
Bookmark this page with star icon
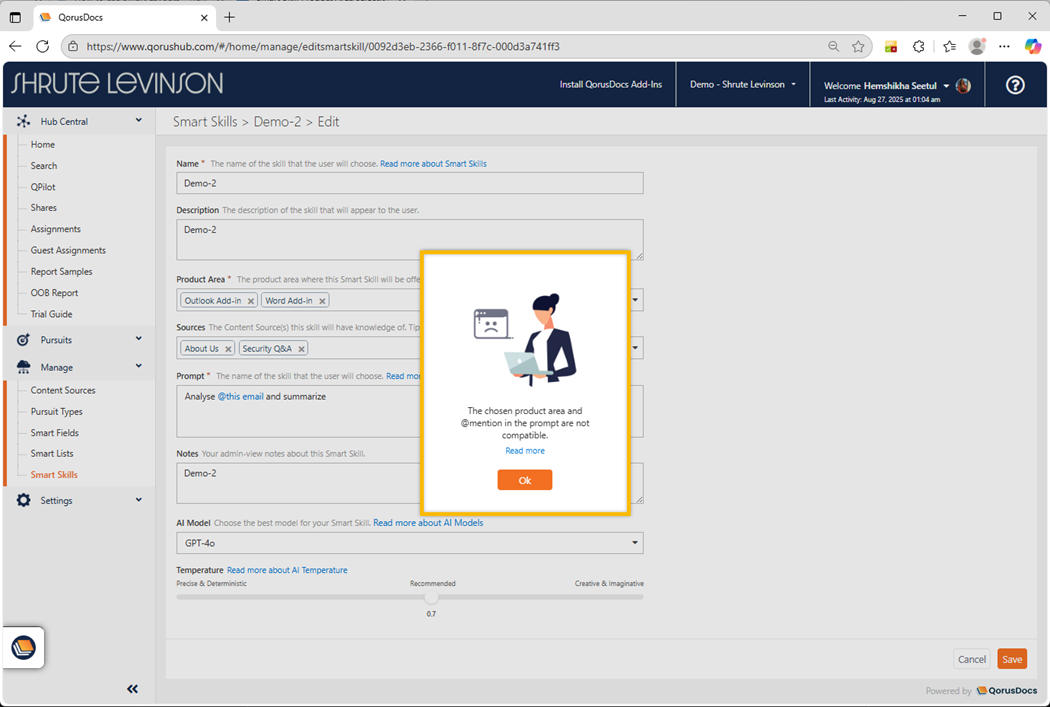coord(858,46)
